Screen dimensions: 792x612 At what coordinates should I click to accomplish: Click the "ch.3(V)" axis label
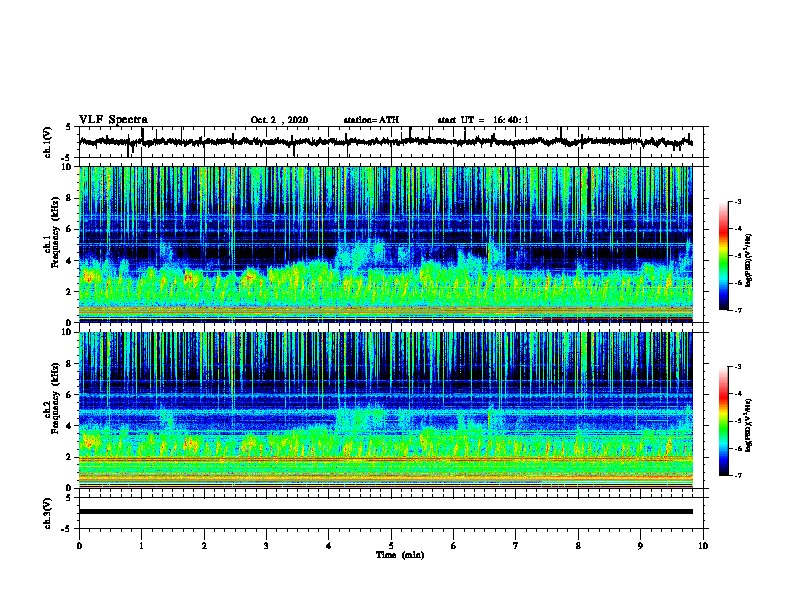(48, 513)
